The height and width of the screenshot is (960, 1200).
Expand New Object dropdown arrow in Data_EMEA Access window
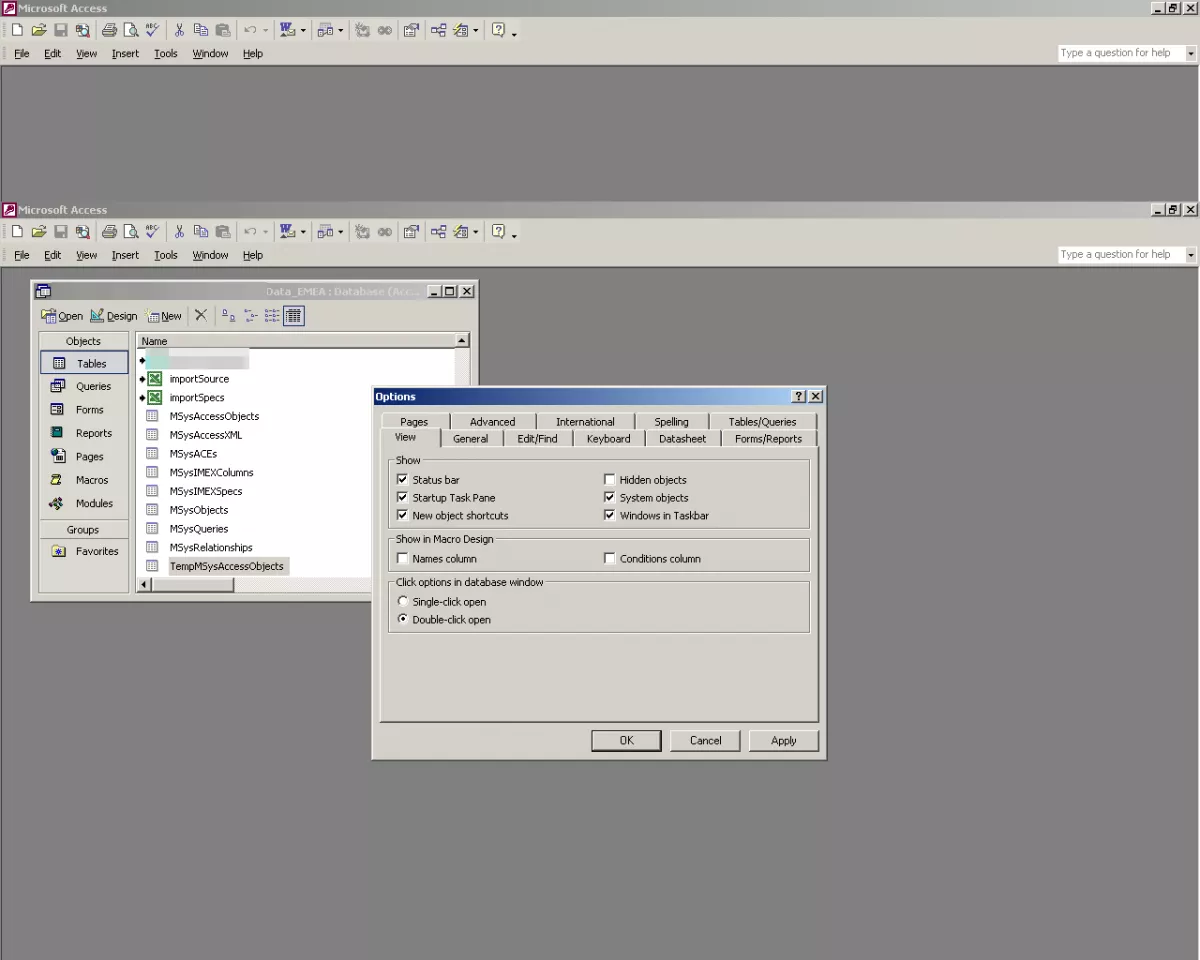[476, 232]
